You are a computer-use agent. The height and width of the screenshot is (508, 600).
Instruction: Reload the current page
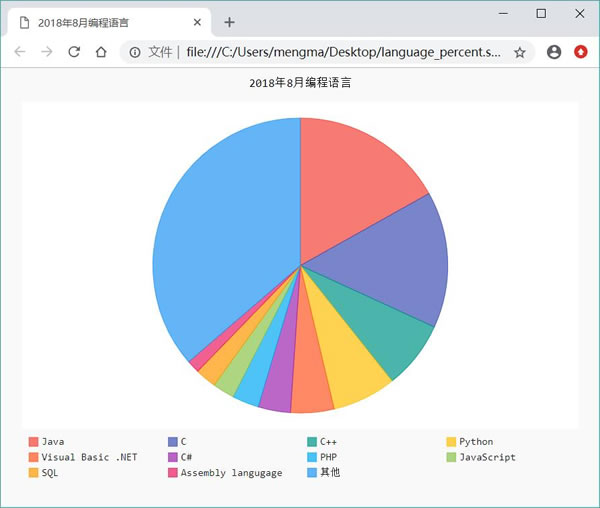tap(74, 52)
